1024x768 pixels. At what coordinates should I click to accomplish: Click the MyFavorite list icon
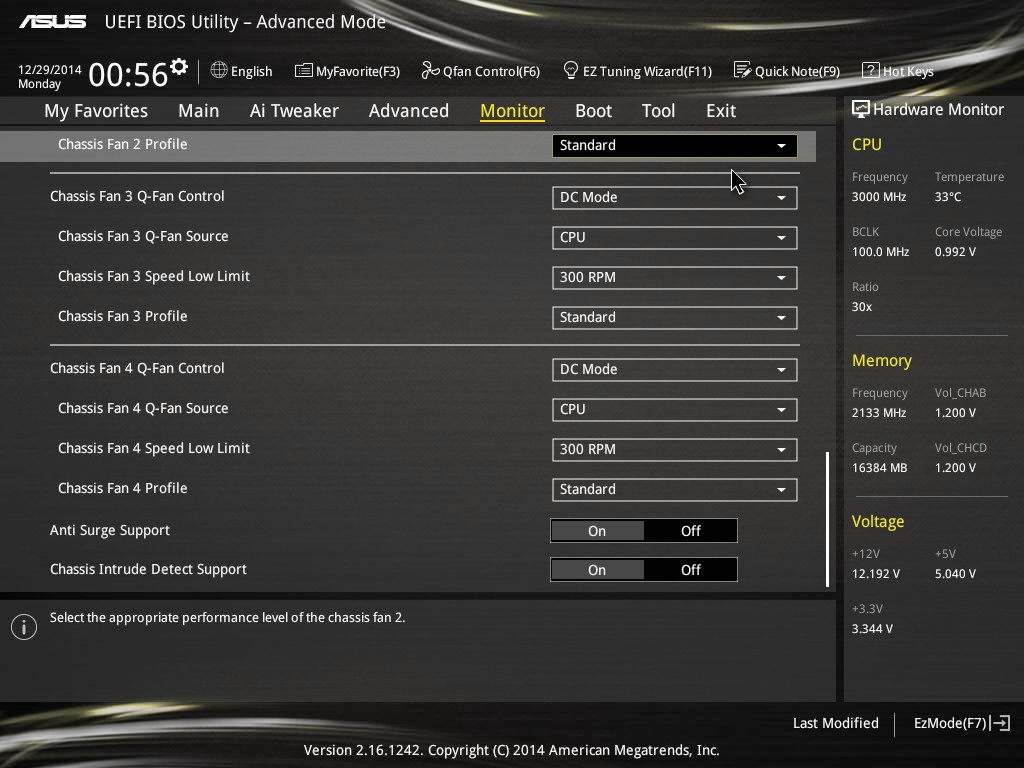pyautogui.click(x=303, y=71)
